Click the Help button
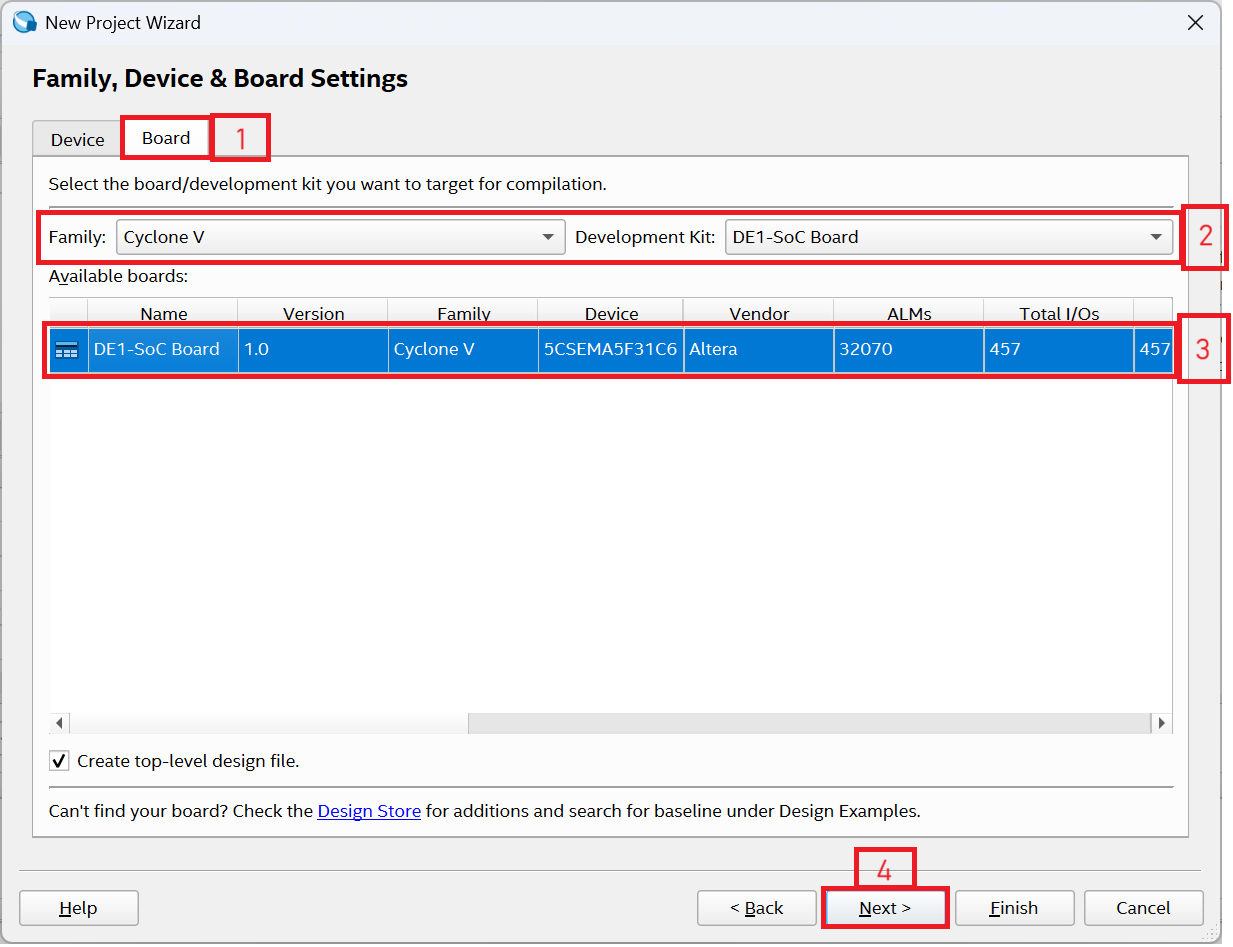 pos(79,908)
